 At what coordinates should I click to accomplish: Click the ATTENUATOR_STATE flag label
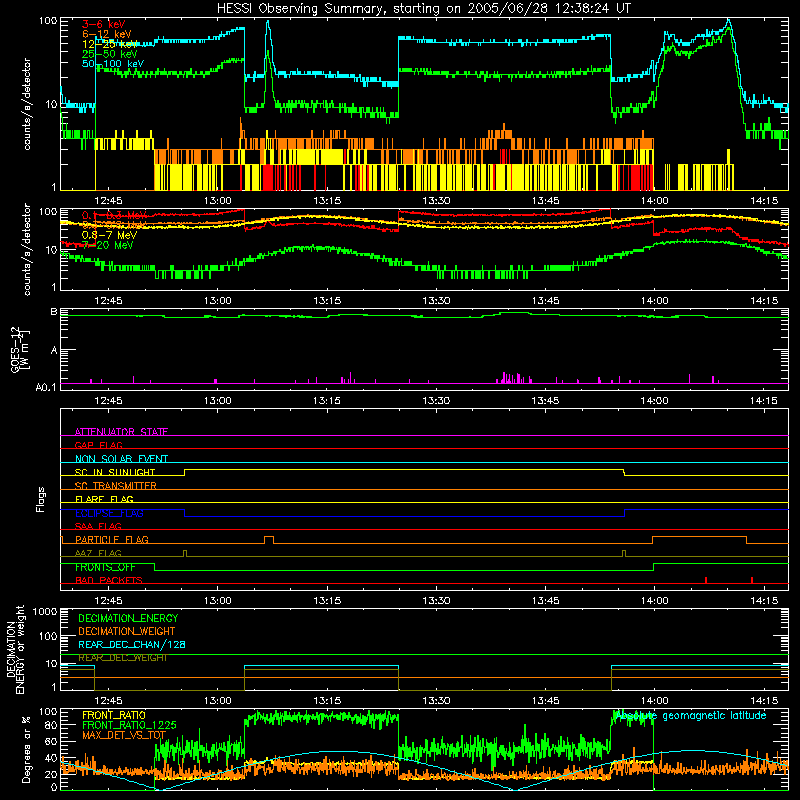tap(121, 432)
